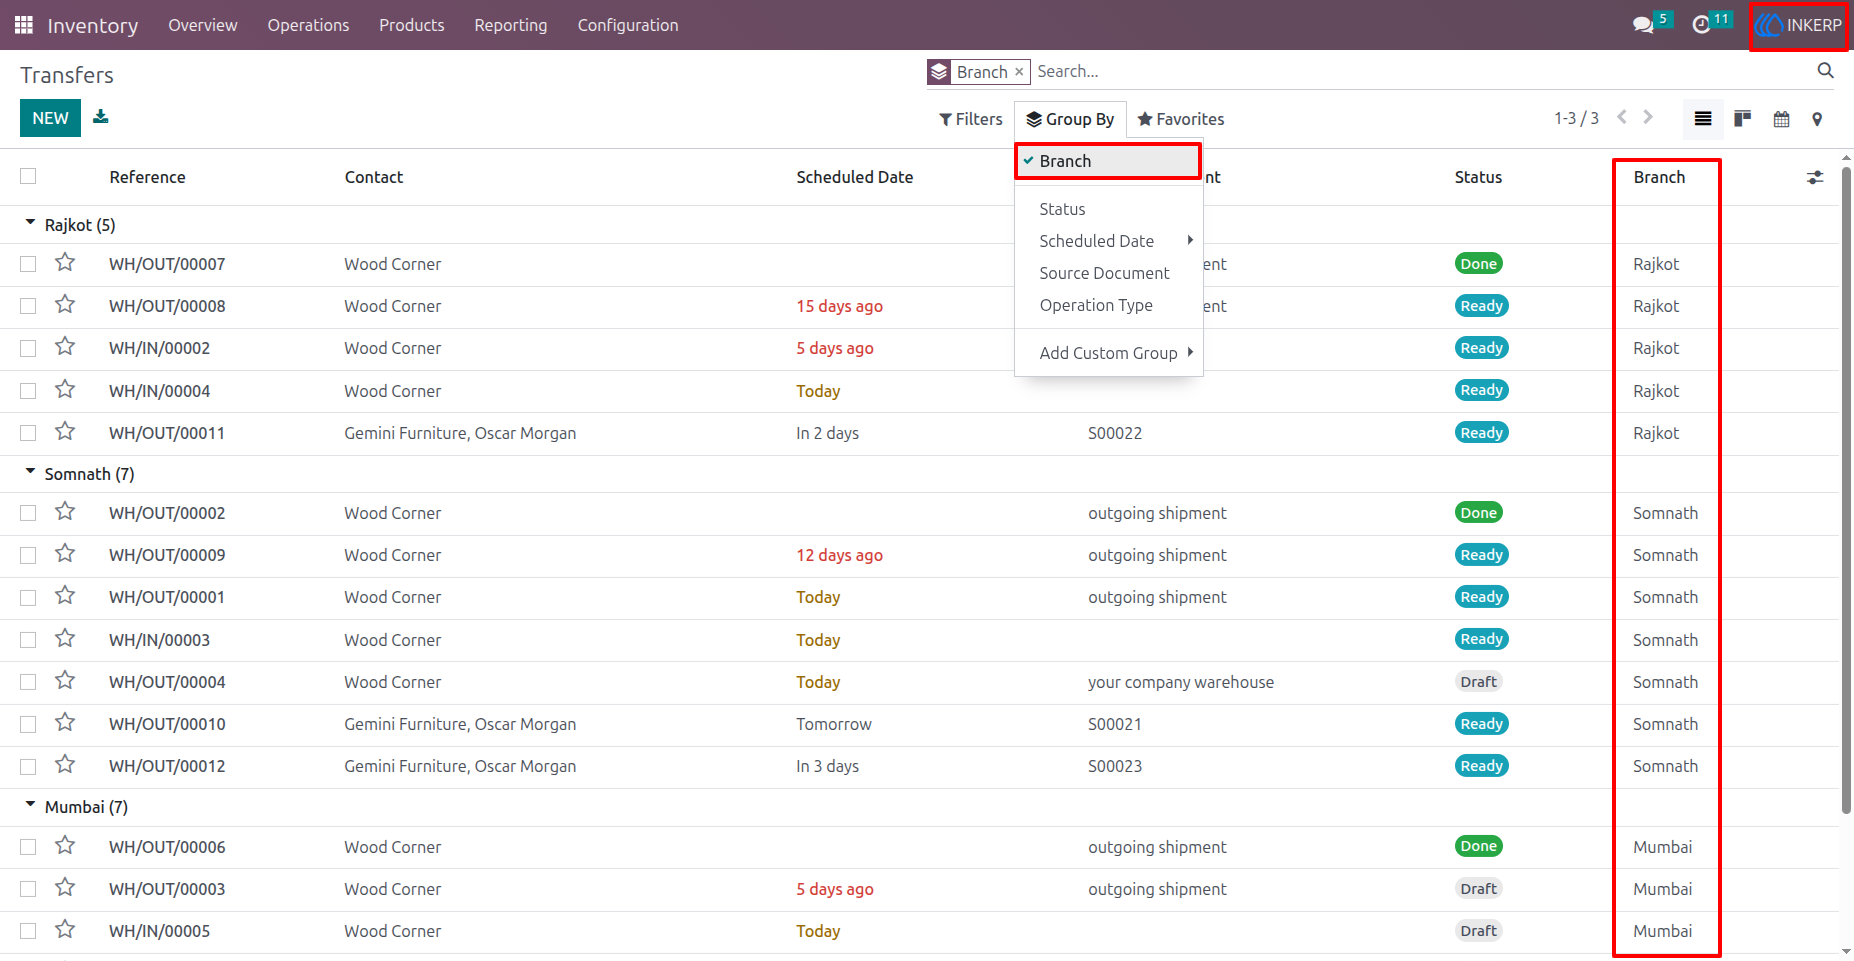Check the WH/IN/00005 row checkbox
1854x961 pixels.
pos(28,931)
